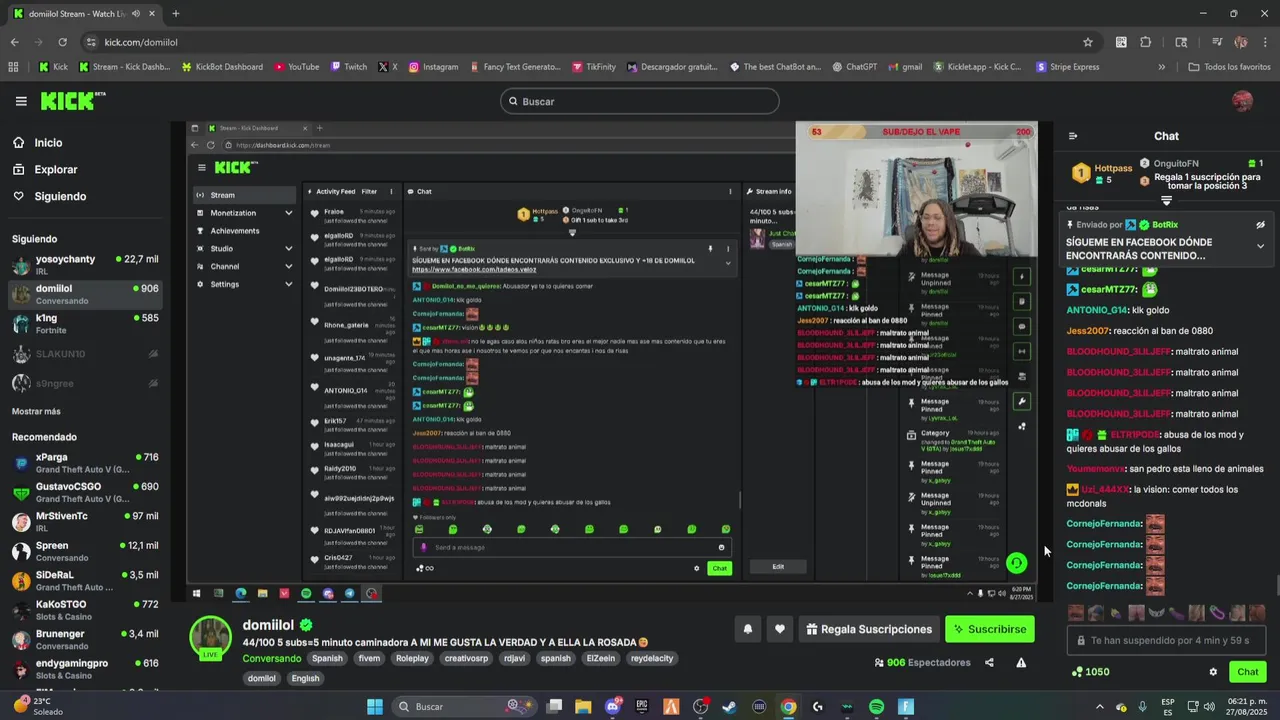Select the reydelacity tag
The image size is (1280, 720).
coord(652,658)
